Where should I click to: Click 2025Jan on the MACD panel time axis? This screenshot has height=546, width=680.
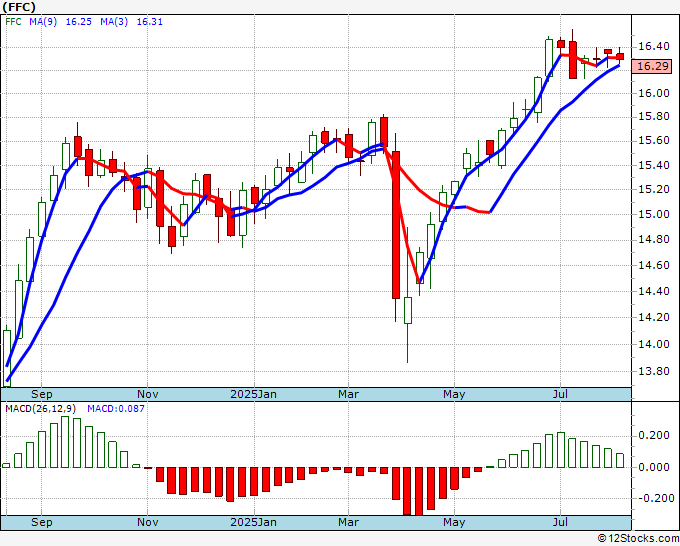tap(253, 522)
